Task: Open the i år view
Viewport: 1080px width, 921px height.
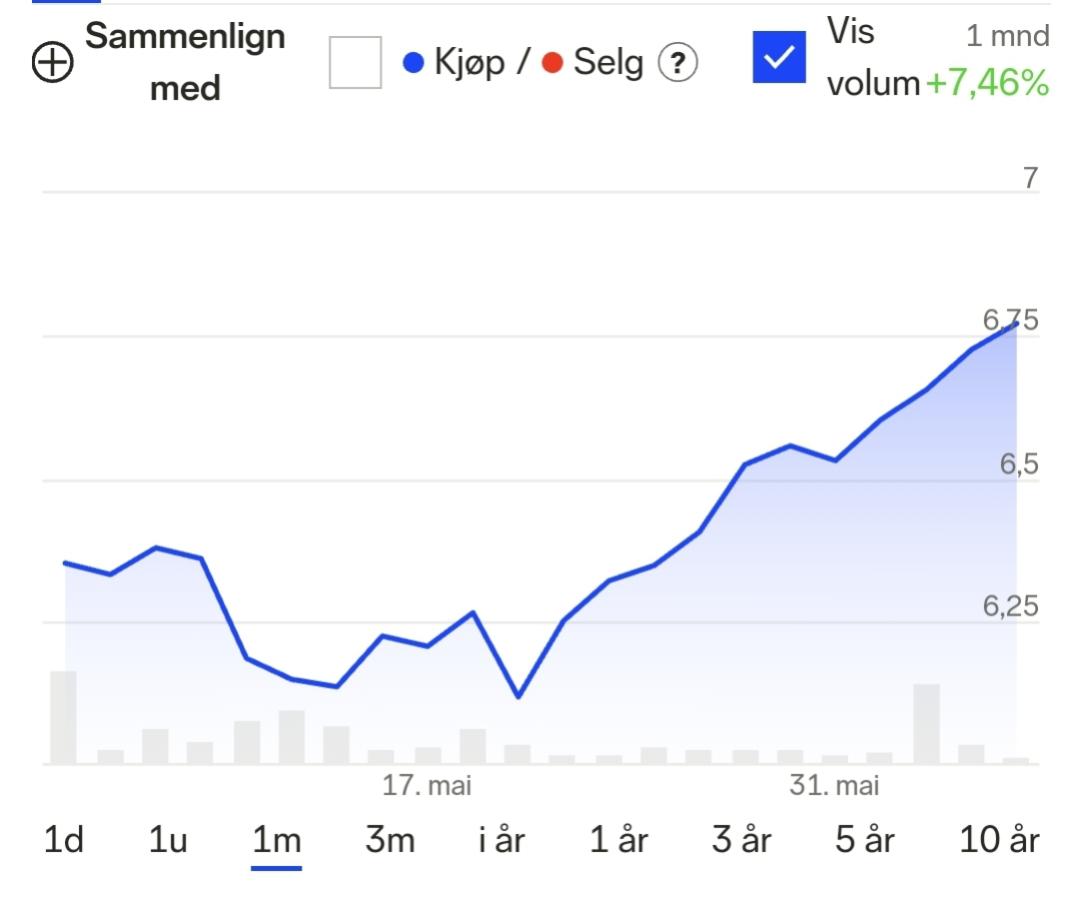Action: click(x=503, y=841)
